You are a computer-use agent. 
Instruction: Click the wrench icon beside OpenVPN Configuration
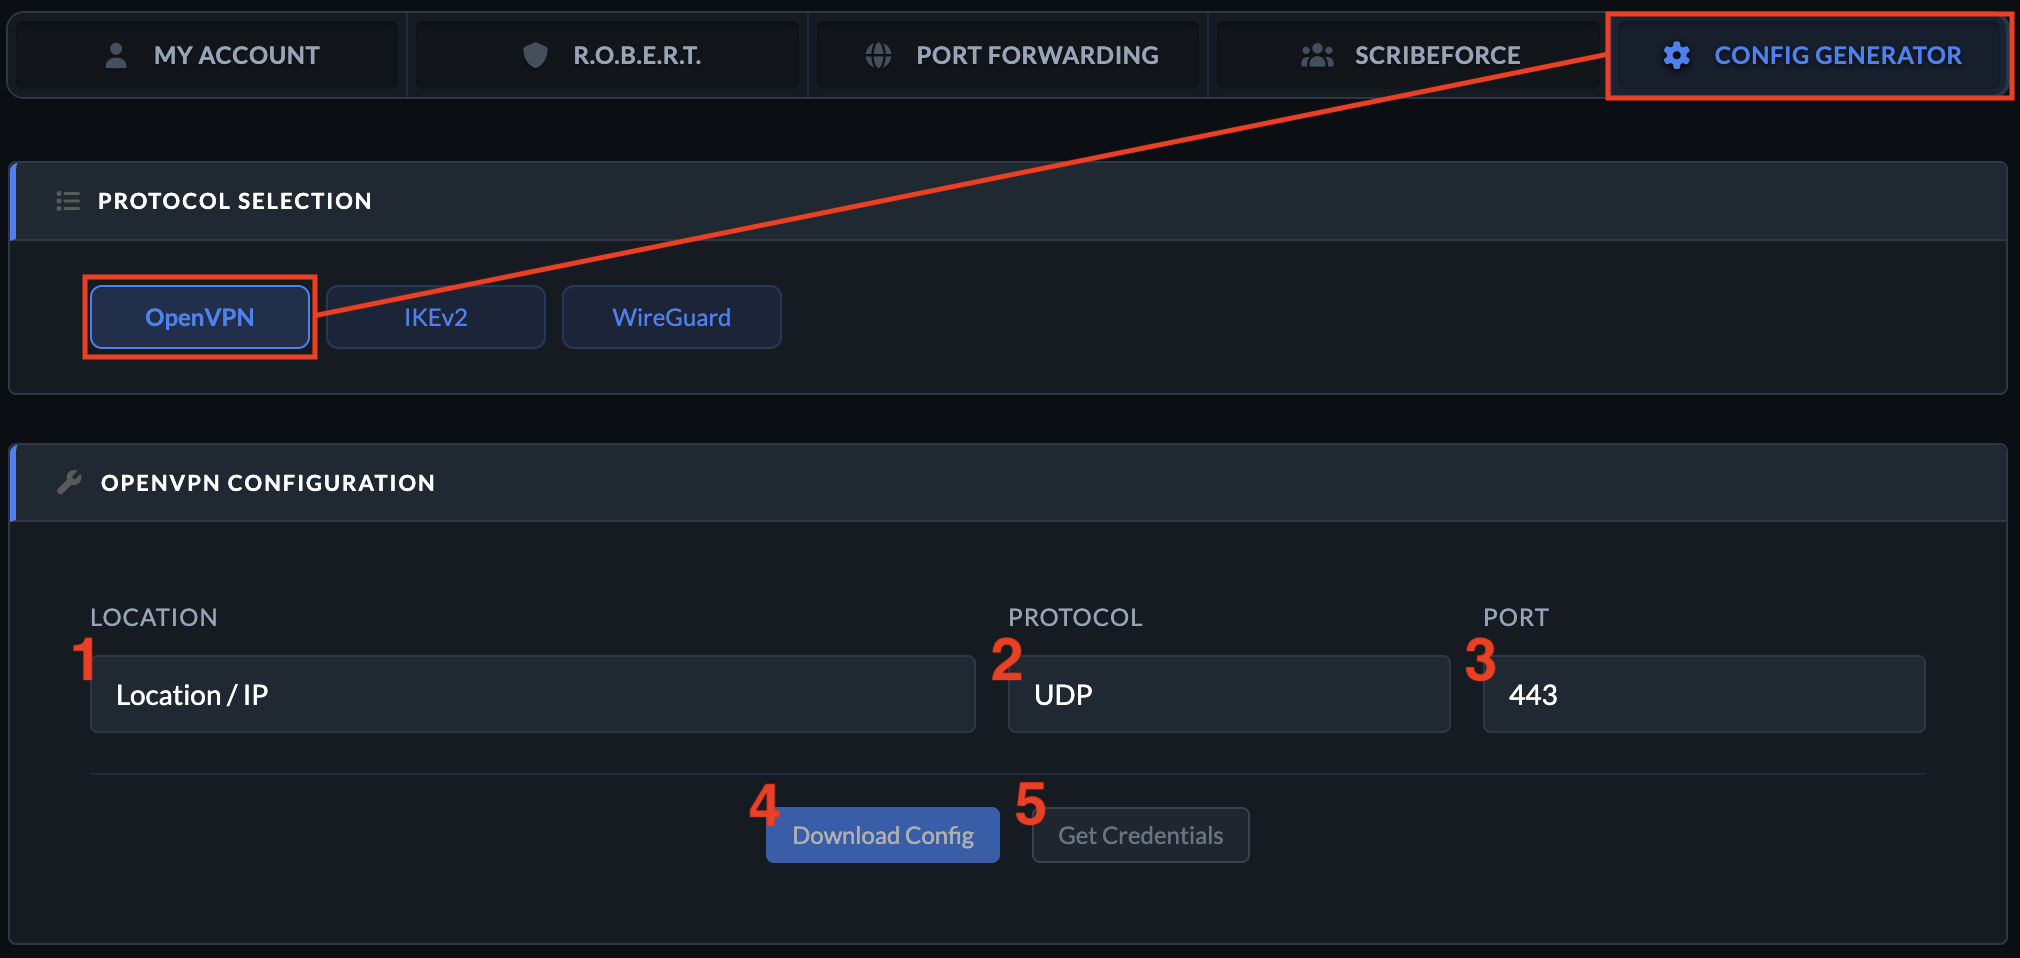pos(68,482)
